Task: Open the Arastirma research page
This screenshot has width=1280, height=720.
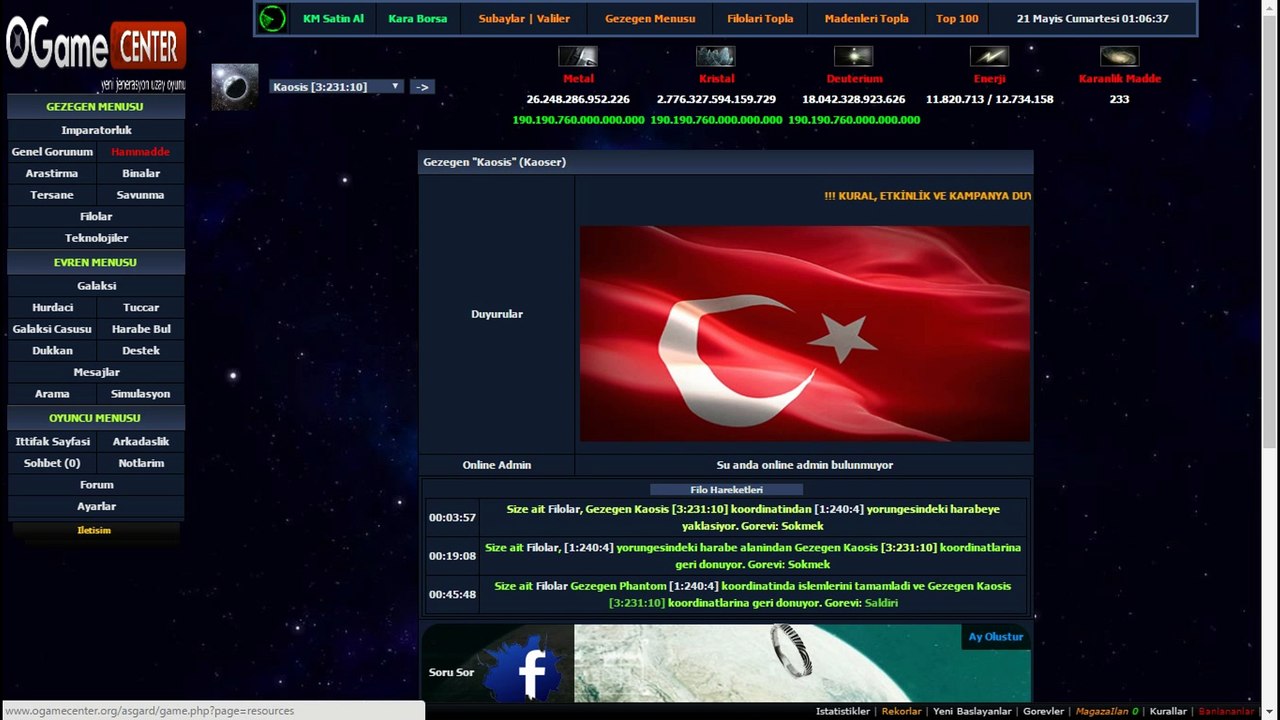Action: pos(52,174)
